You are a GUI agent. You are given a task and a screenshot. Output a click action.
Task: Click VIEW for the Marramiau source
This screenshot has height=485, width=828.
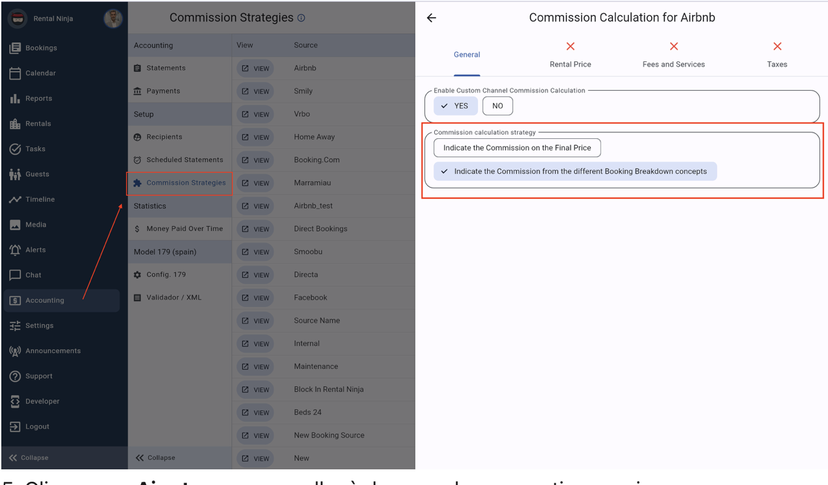coord(255,183)
